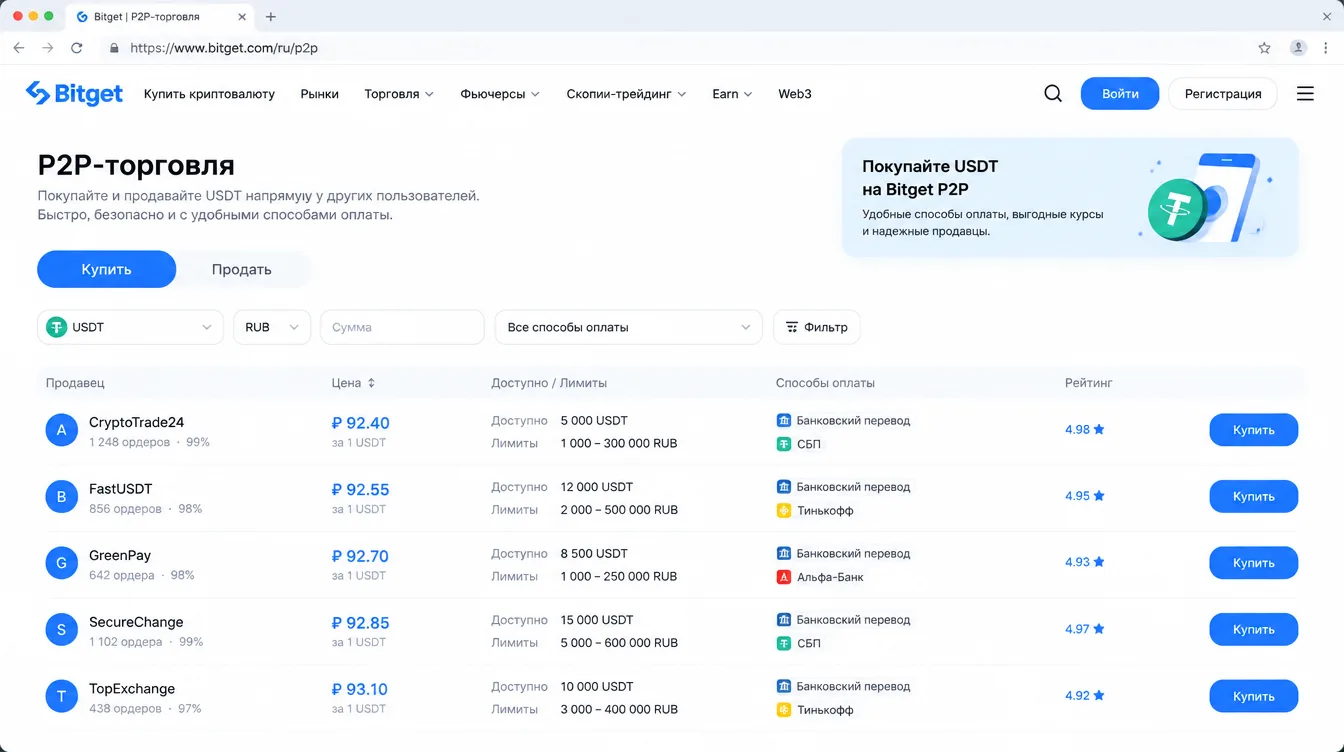The image size is (1344, 752).
Task: Expand the Фьючерсы menu
Action: point(500,94)
